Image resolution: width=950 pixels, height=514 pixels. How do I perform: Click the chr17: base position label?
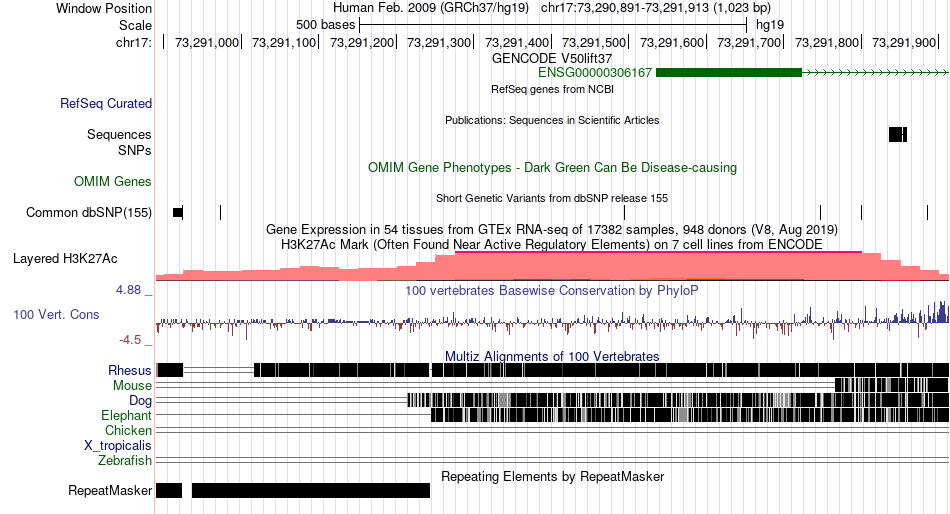point(134,42)
